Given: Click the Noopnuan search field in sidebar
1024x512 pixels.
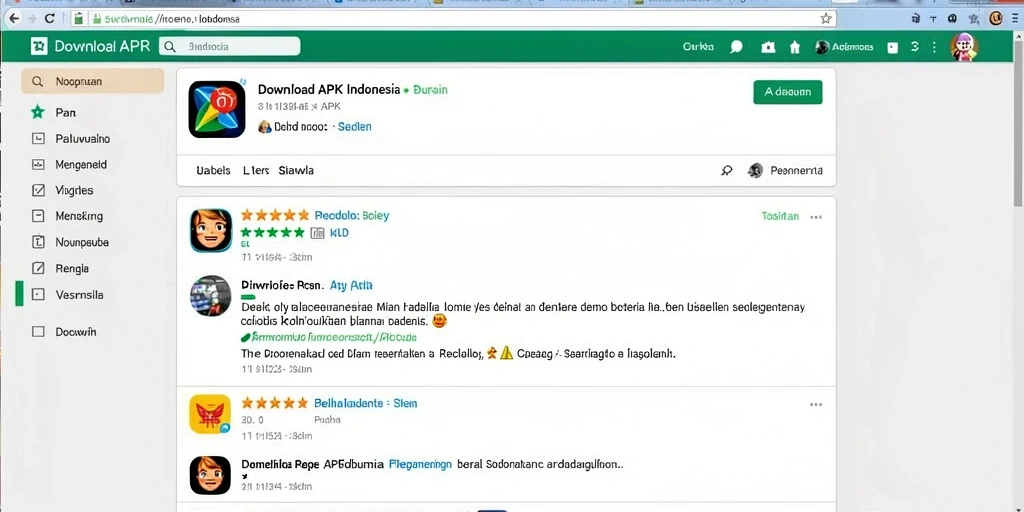Looking at the screenshot, I should pyautogui.click(x=93, y=82).
